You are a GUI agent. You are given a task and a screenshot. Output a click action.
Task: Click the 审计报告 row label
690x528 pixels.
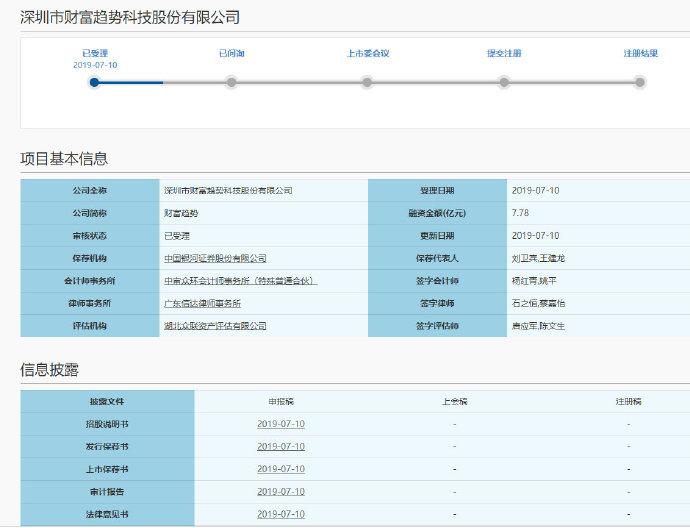pos(107,491)
